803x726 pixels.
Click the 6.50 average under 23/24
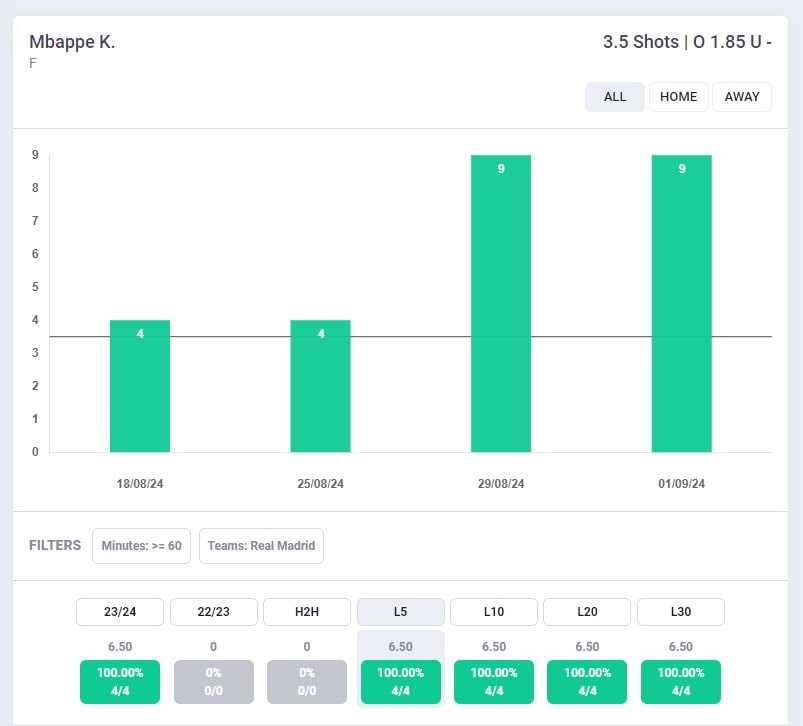120,647
